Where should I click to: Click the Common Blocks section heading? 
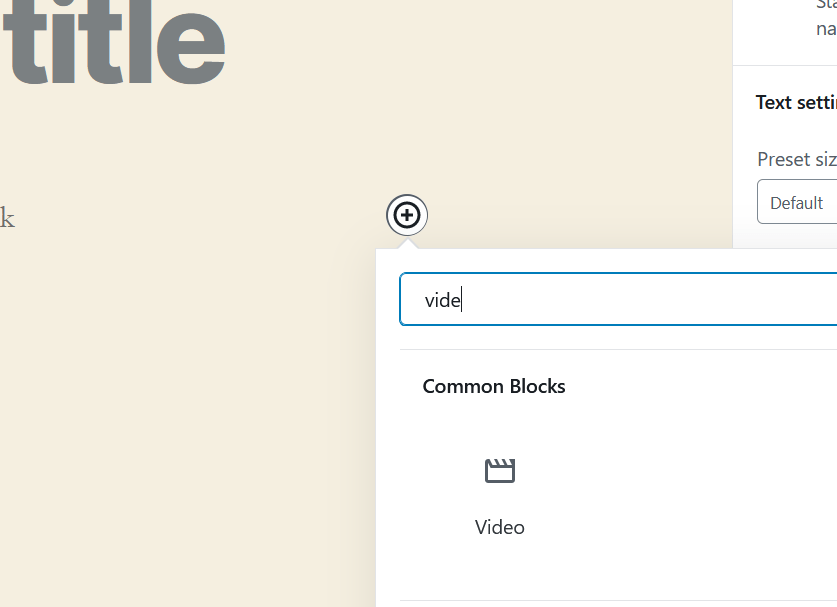coord(494,386)
